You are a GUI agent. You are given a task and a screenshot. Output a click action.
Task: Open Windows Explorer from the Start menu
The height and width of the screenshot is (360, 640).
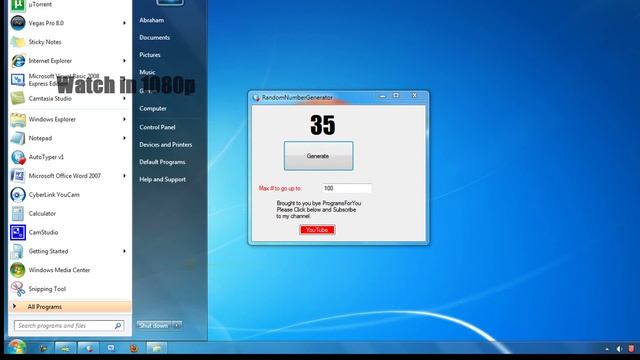tap(69, 119)
